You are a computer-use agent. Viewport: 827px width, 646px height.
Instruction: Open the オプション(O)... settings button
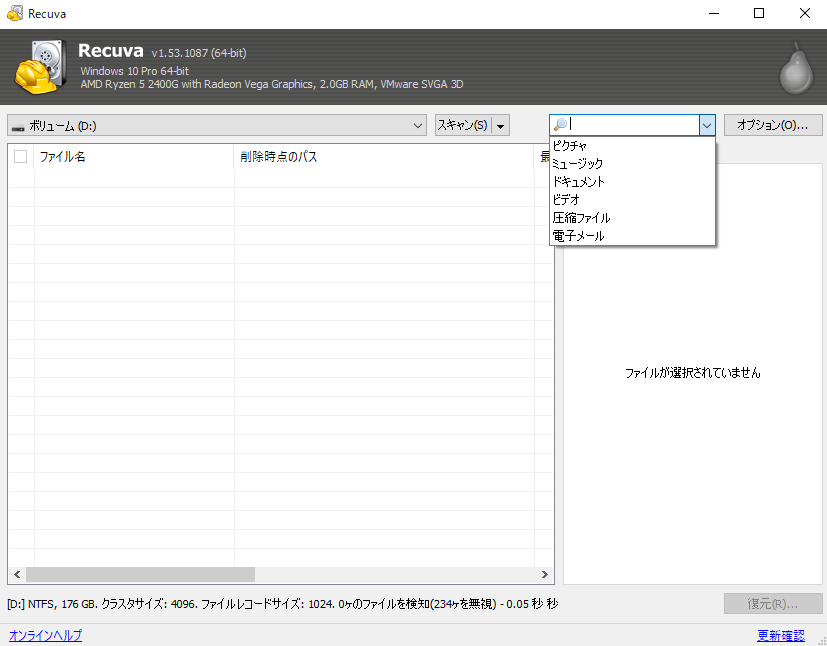pyautogui.click(x=773, y=125)
